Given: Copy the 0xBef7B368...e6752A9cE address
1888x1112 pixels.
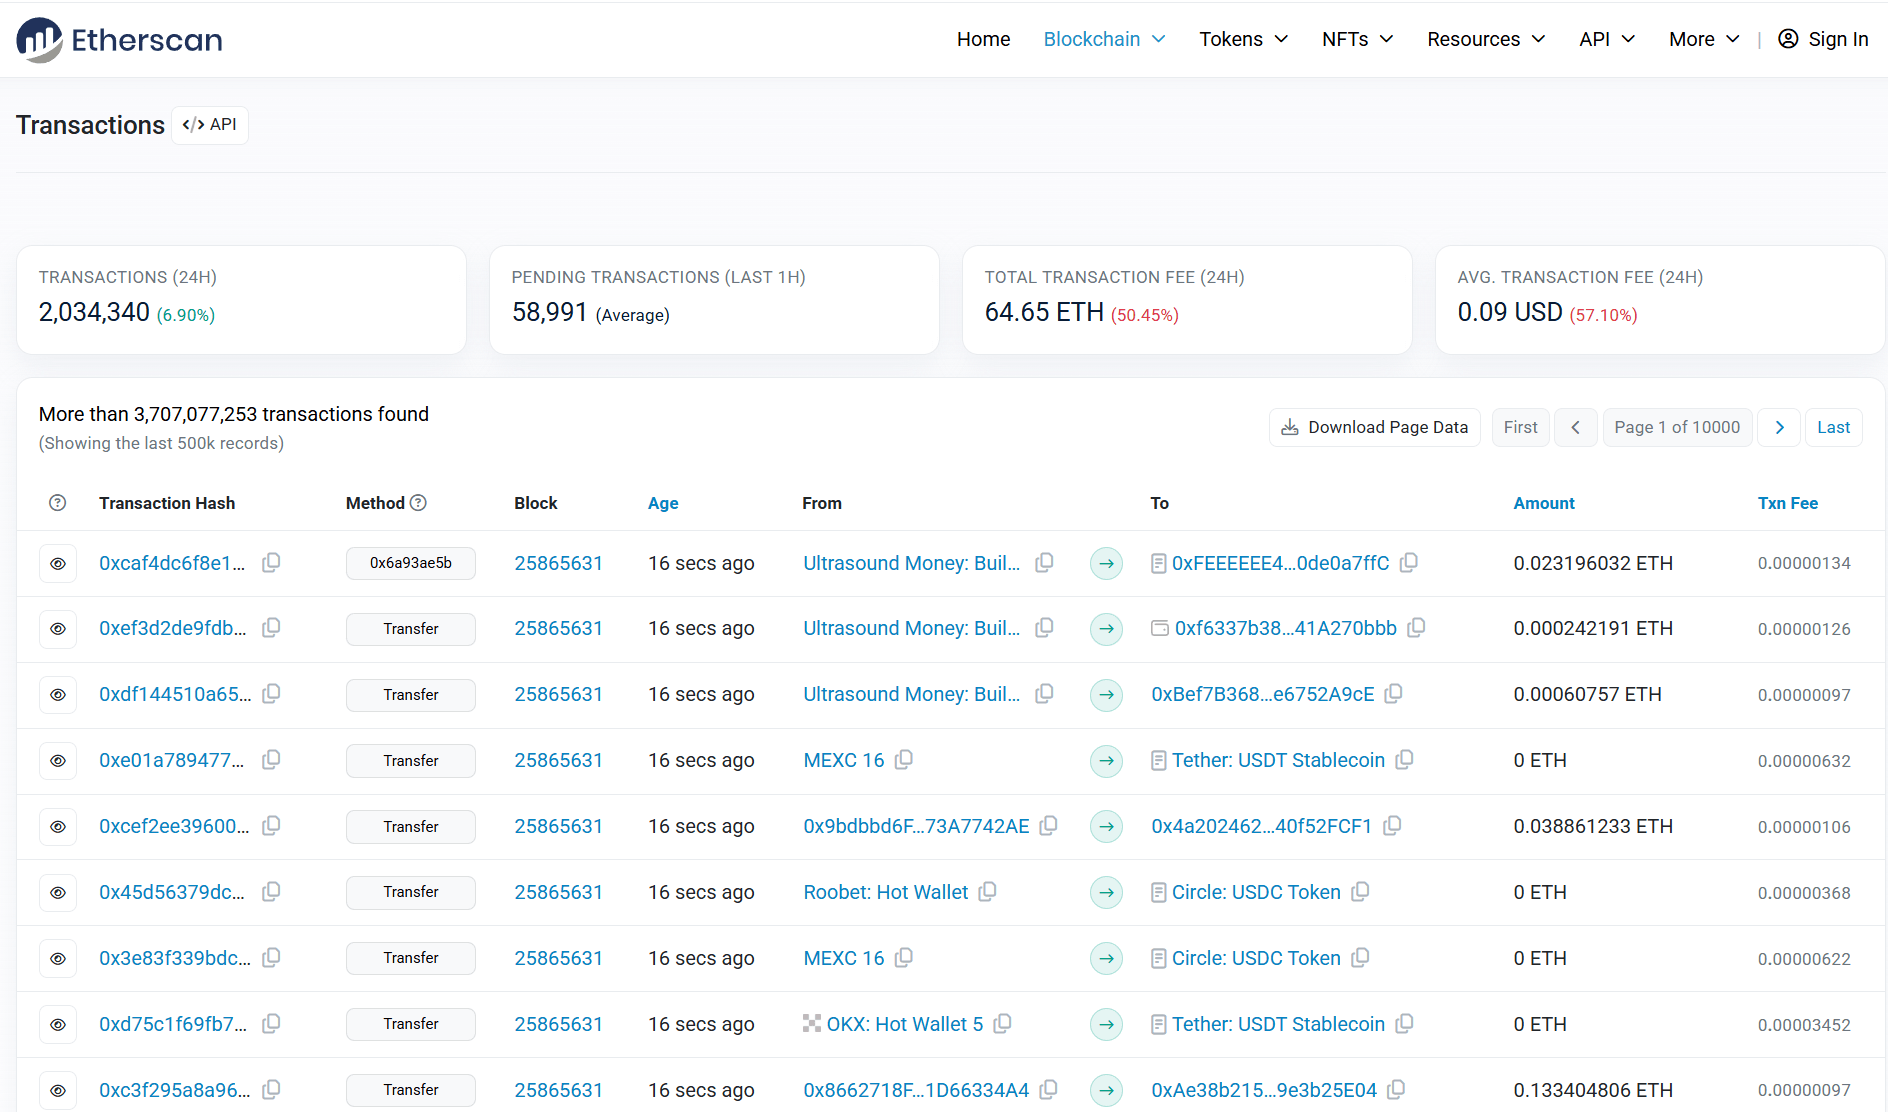Looking at the screenshot, I should (x=1394, y=694).
